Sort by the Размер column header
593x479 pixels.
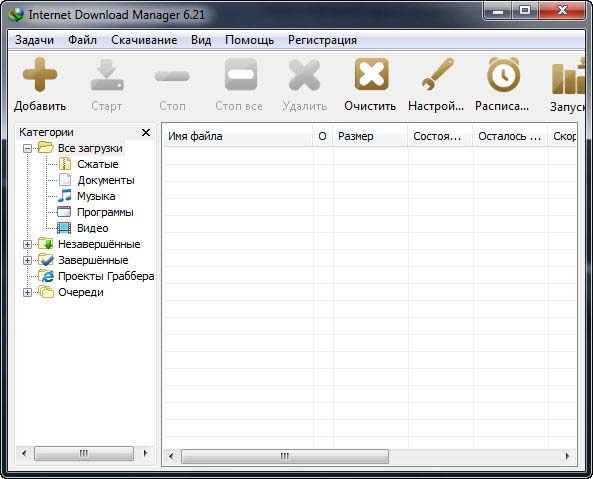[370, 136]
